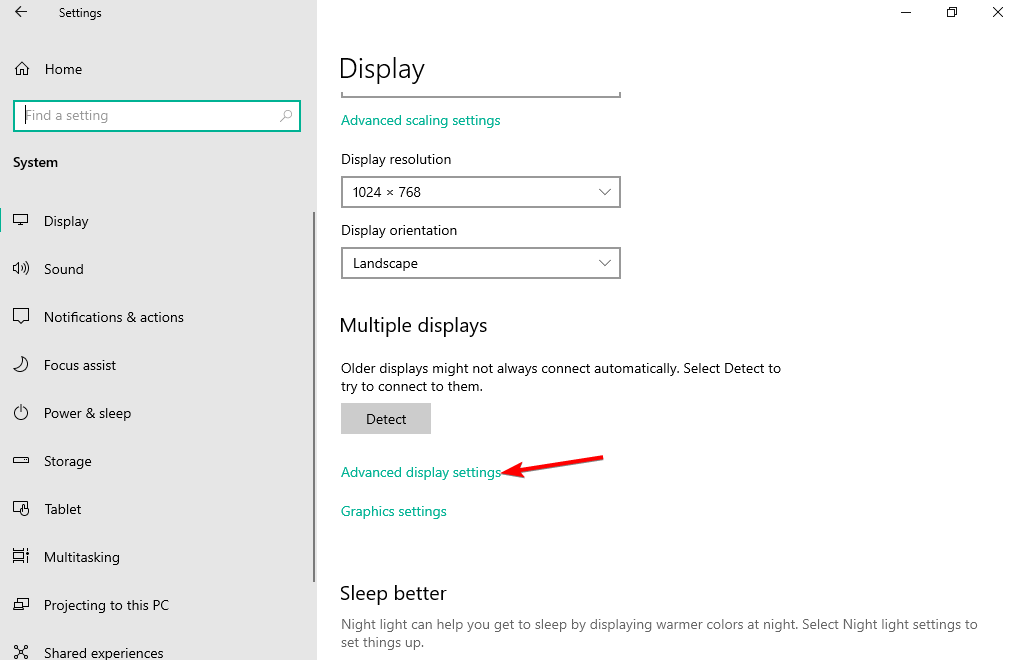Click the Shared experiences icon
This screenshot has width=1016, height=660.
(x=21, y=652)
